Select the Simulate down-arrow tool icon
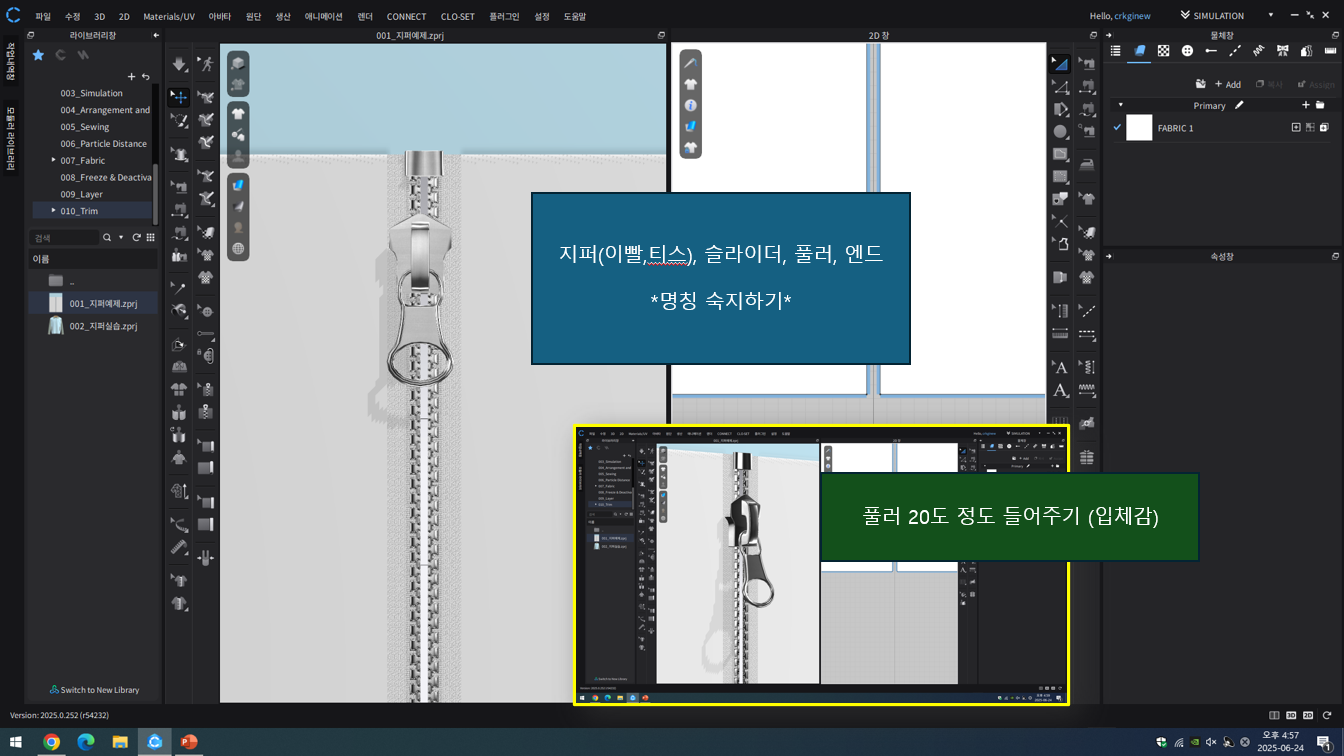Screen dimensions: 1344x756 pos(179,64)
